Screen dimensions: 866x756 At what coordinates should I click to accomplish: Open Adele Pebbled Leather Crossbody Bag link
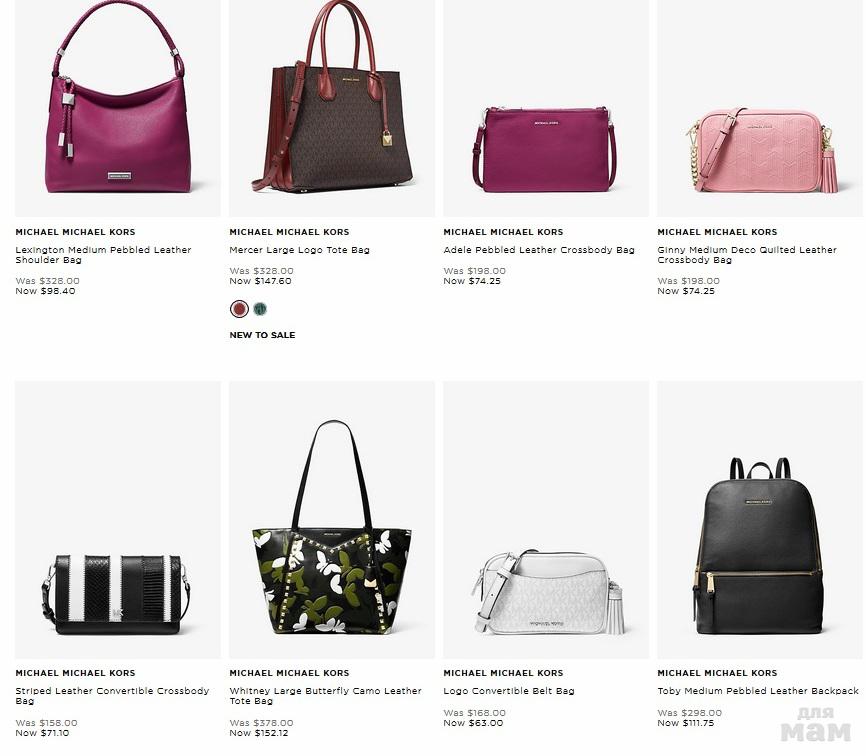(539, 250)
